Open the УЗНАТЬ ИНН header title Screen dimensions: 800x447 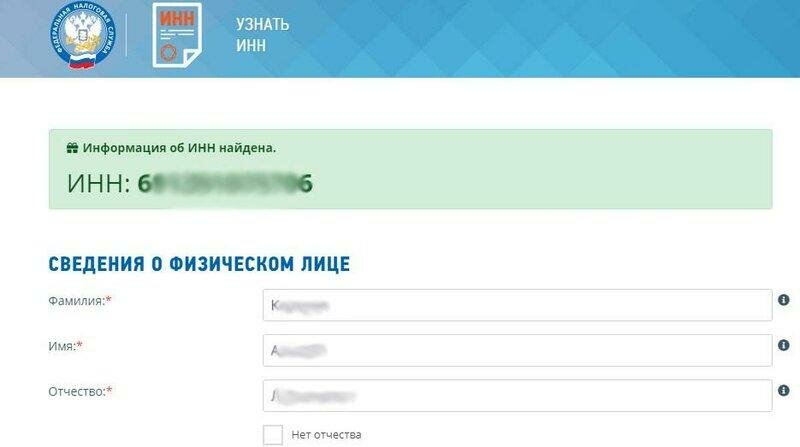coord(262,35)
